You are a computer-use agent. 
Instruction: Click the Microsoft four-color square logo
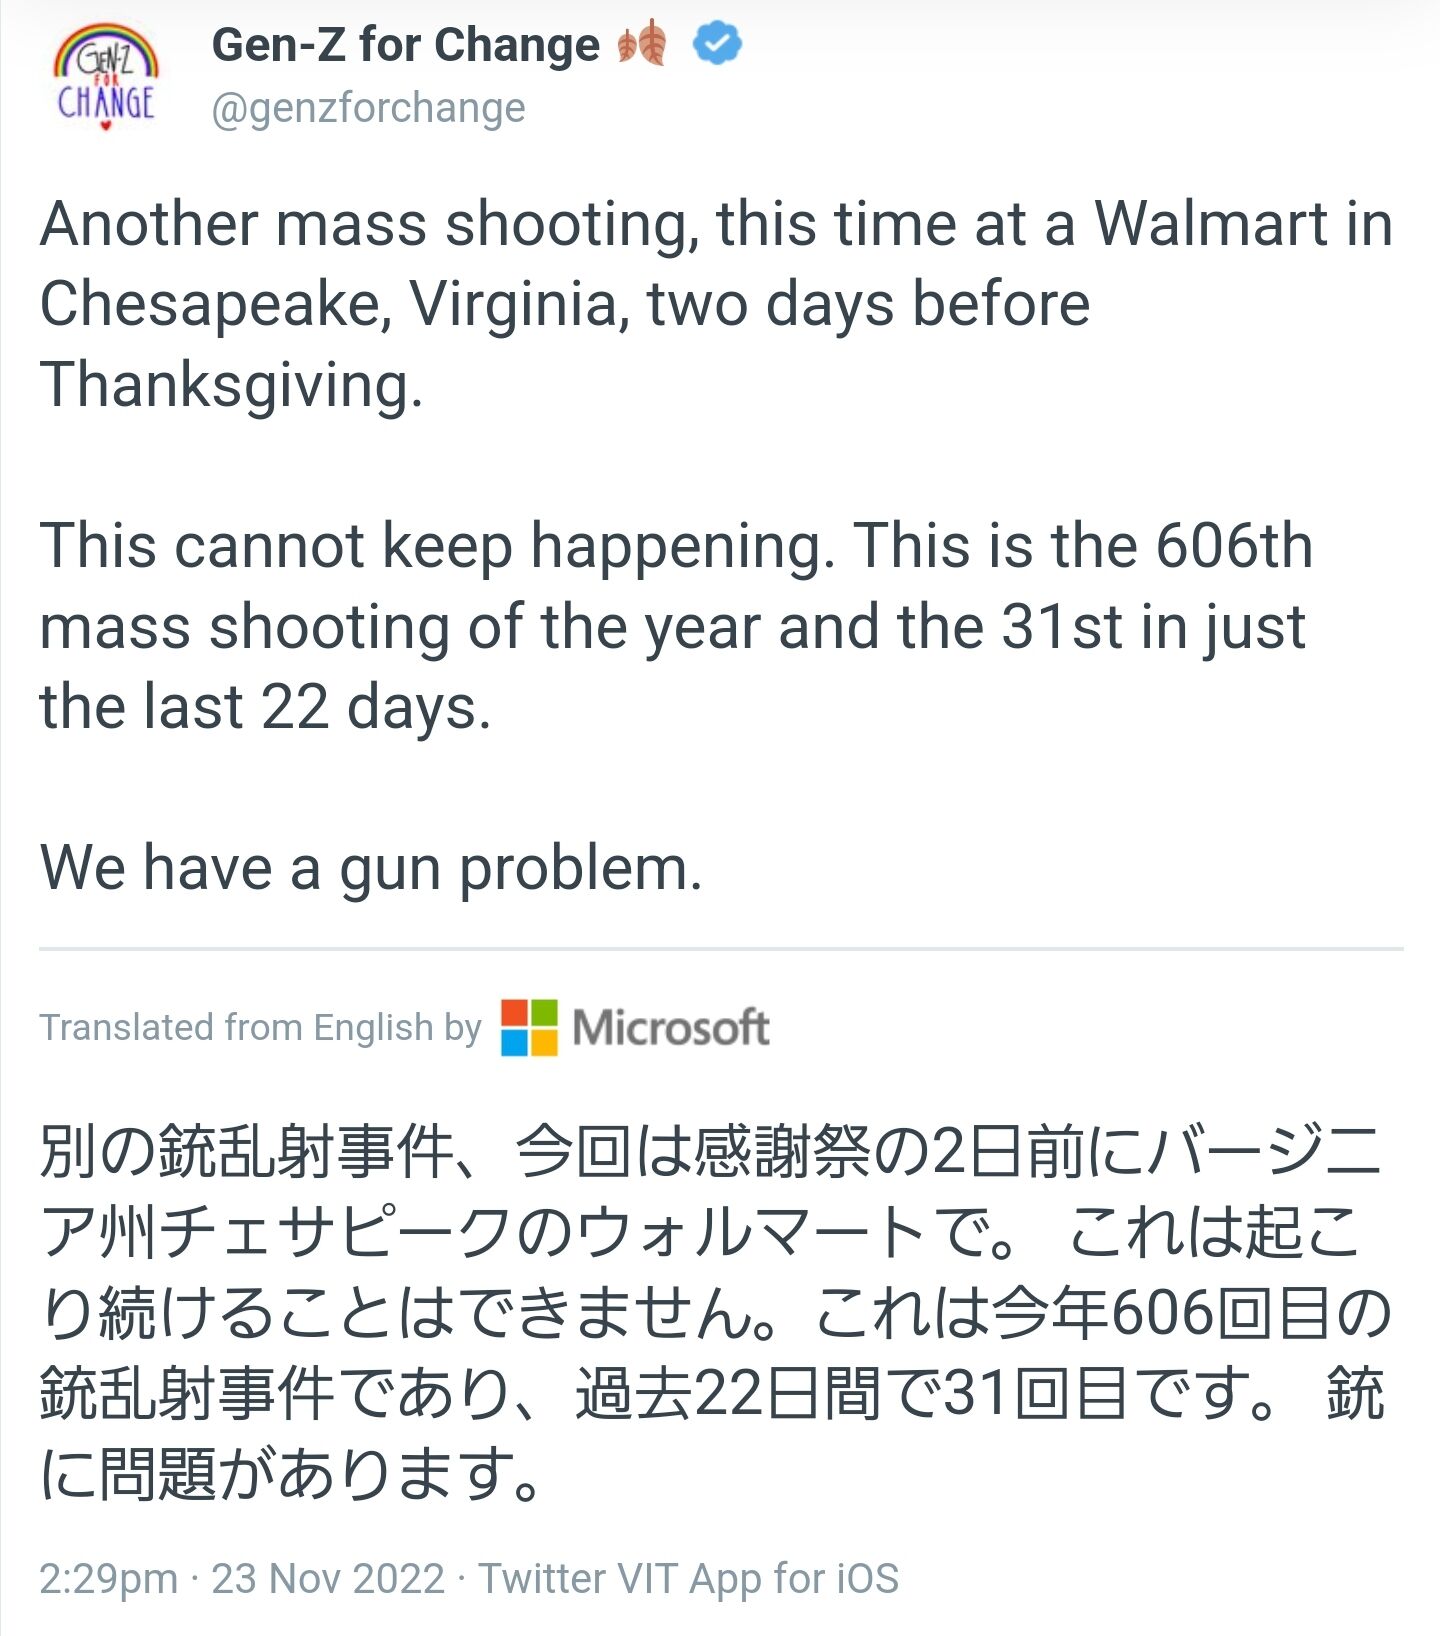click(x=529, y=1027)
